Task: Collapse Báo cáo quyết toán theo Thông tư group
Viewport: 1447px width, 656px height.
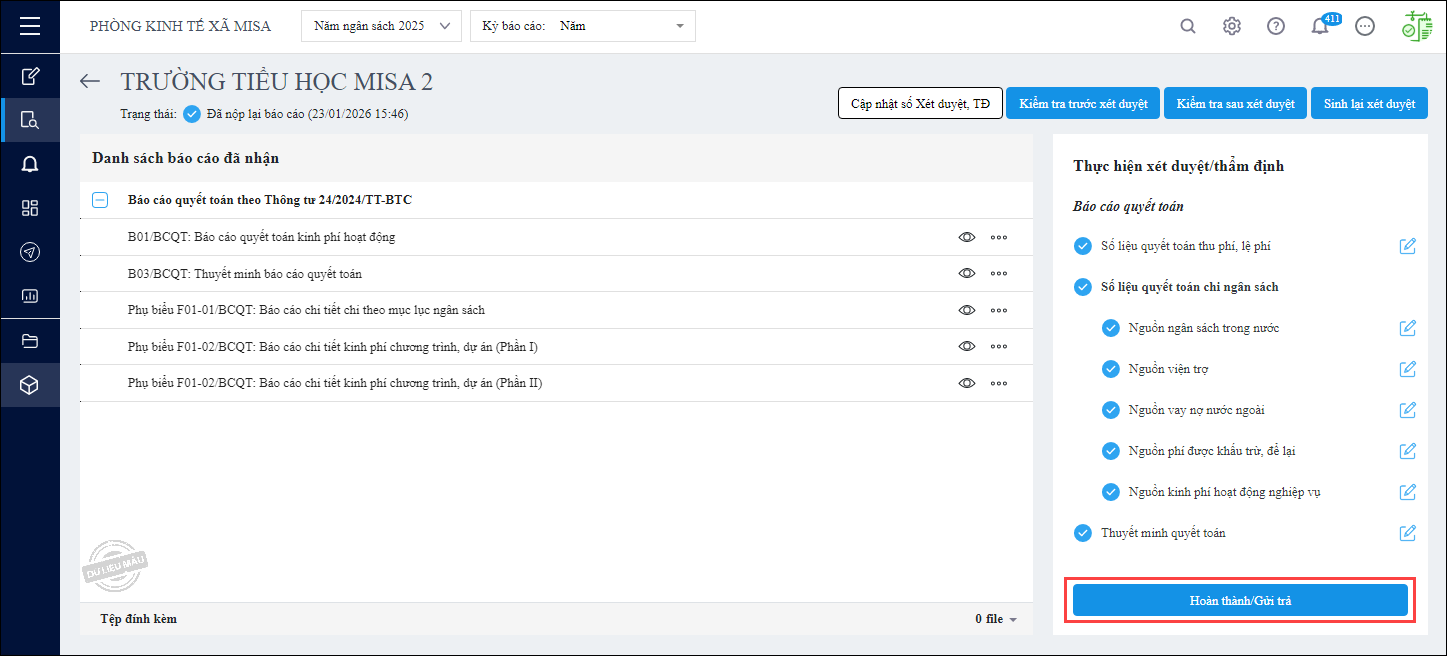Action: coord(100,200)
